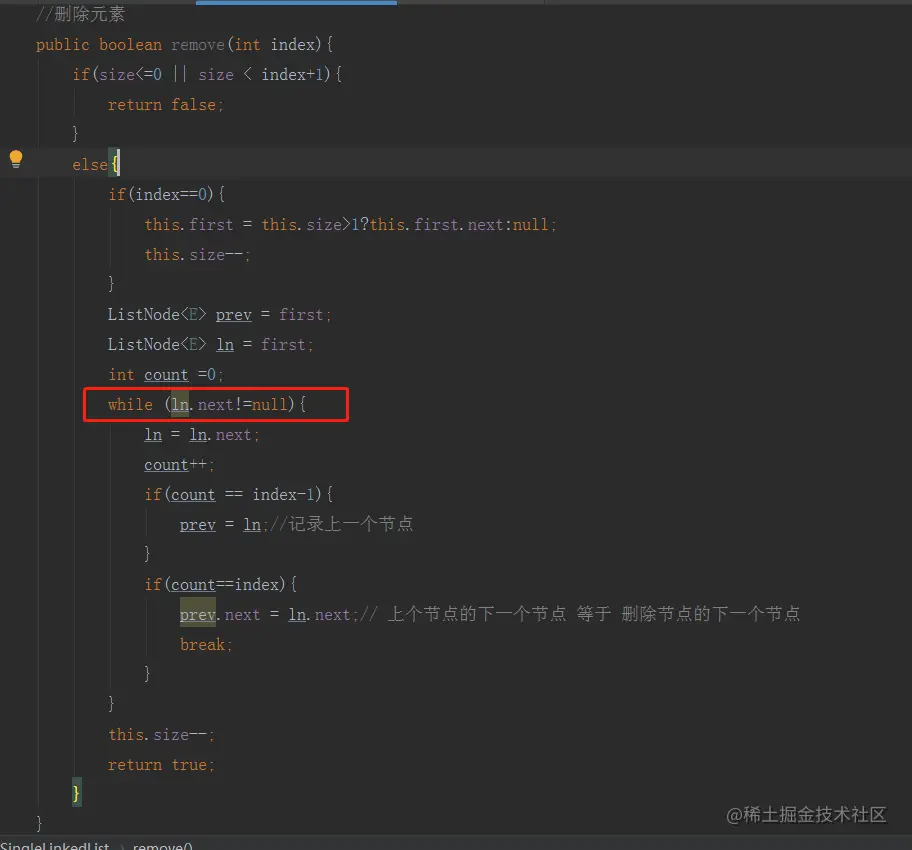Click the highlighted green closing brace of else

click(76, 792)
